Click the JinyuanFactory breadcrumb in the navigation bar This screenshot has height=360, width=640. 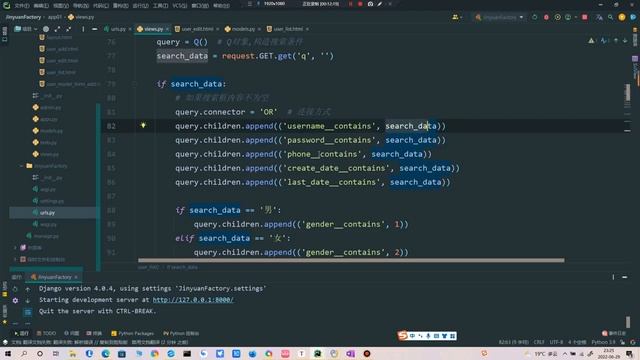coord(23,17)
